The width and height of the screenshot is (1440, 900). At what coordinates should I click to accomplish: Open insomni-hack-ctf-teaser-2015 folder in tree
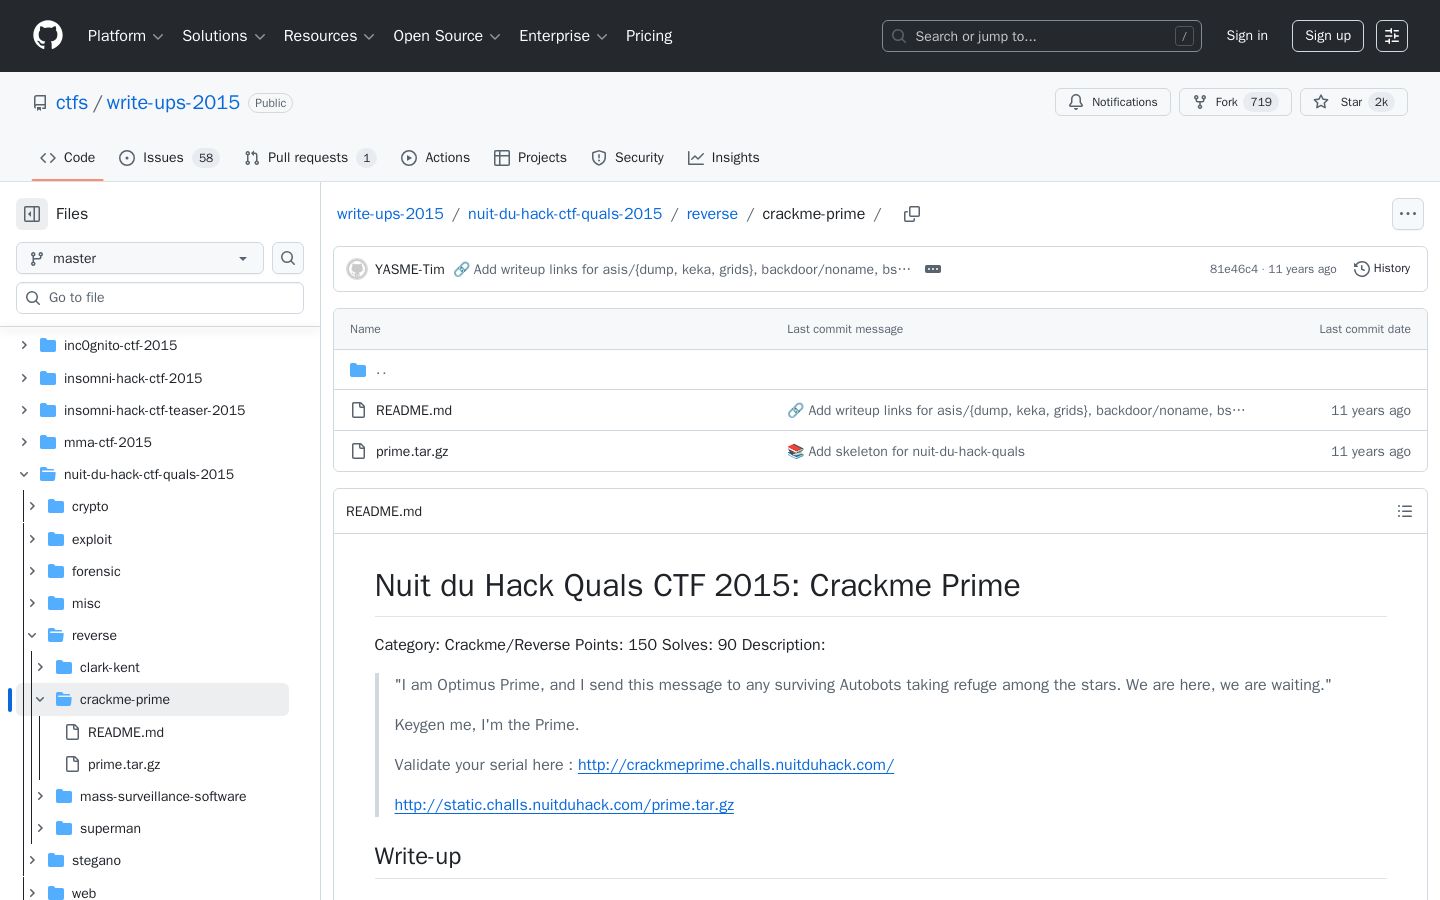(154, 410)
